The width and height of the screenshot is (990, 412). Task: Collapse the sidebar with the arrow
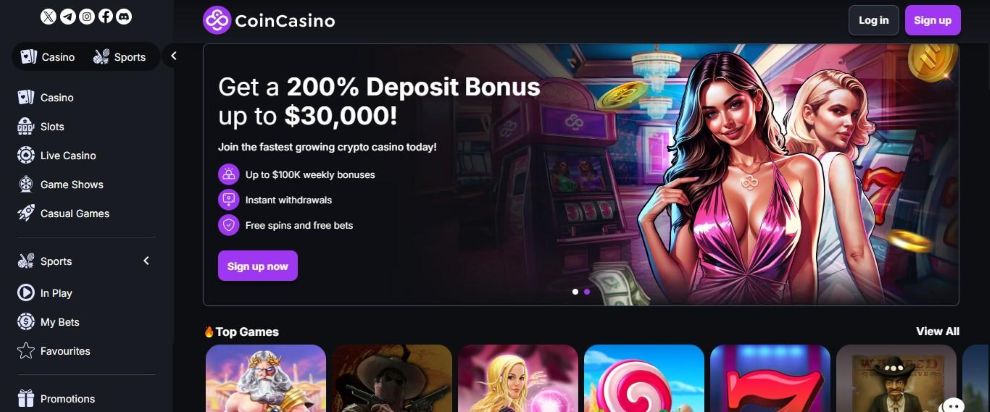click(173, 56)
